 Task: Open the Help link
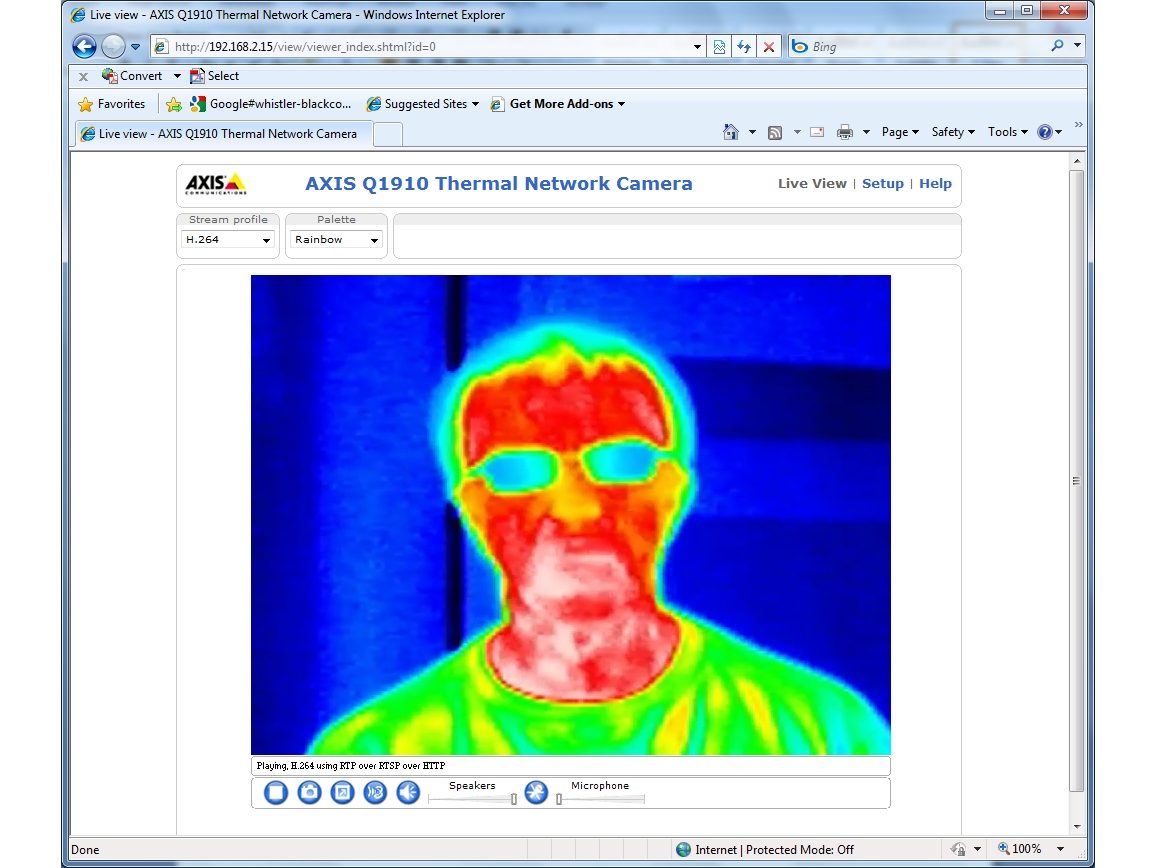tap(935, 184)
